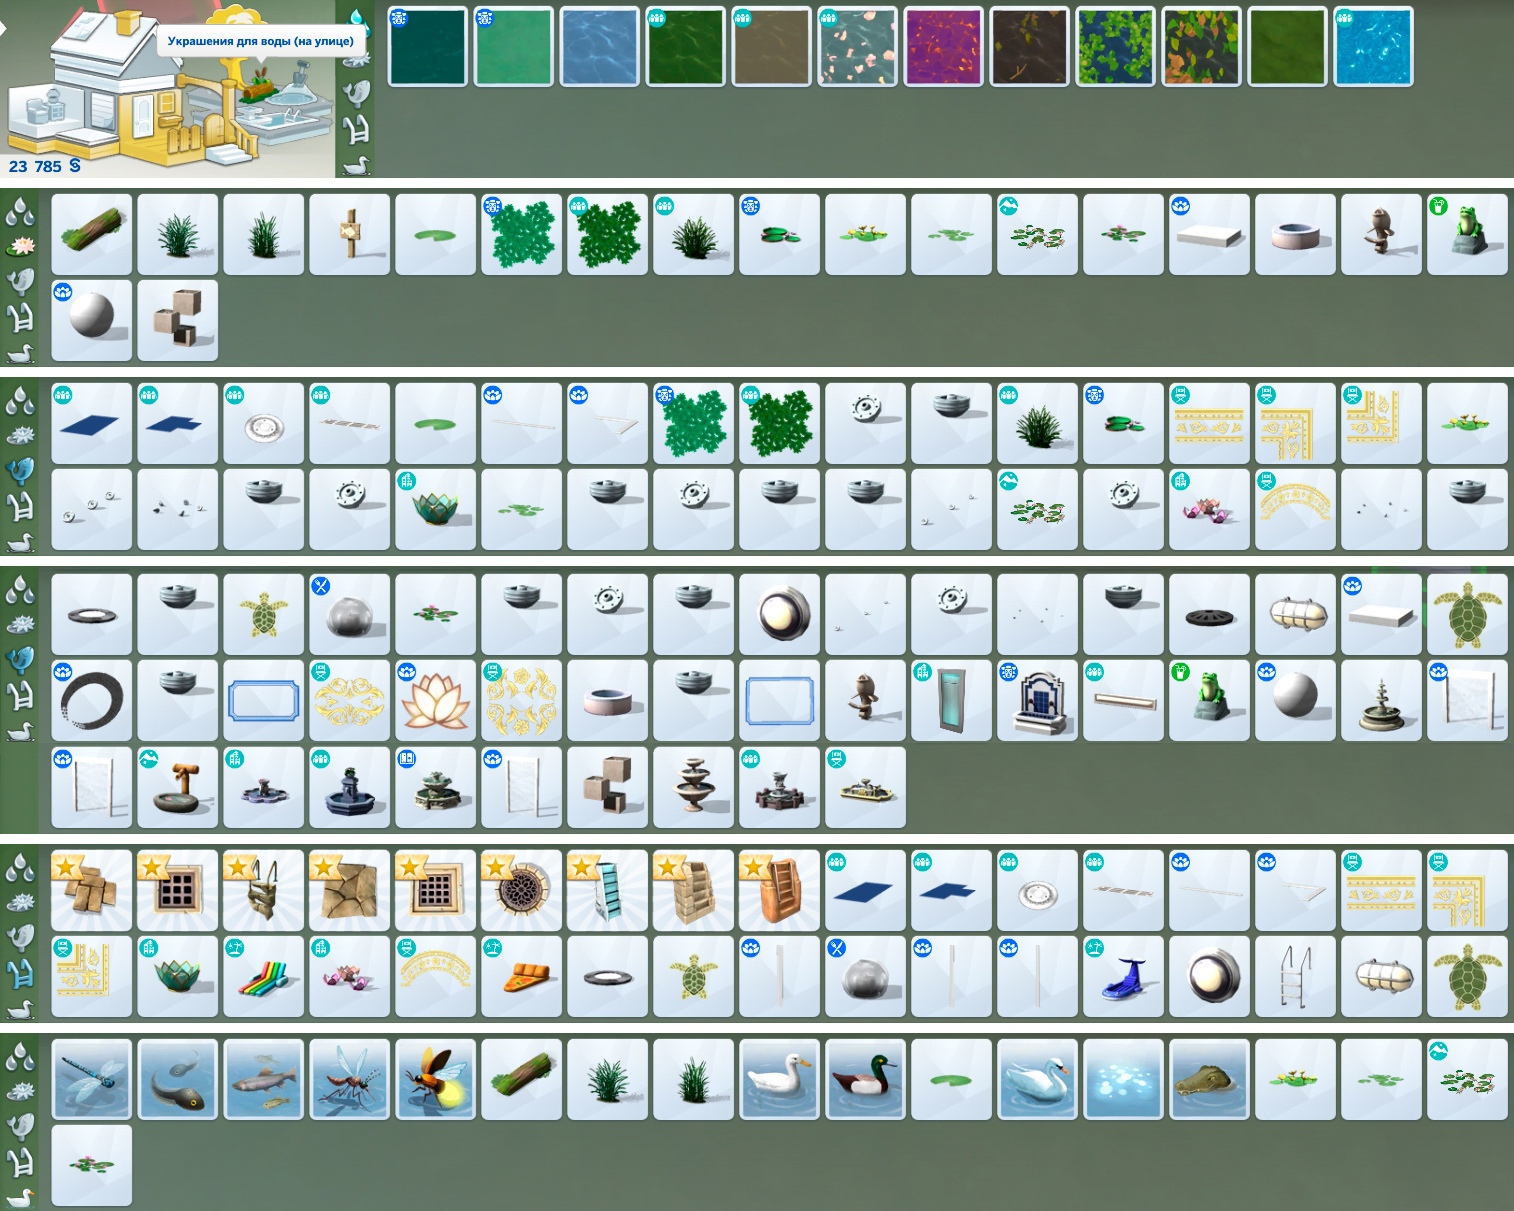Select the white swan decoration
The height and width of the screenshot is (1211, 1514).
click(1037, 1079)
